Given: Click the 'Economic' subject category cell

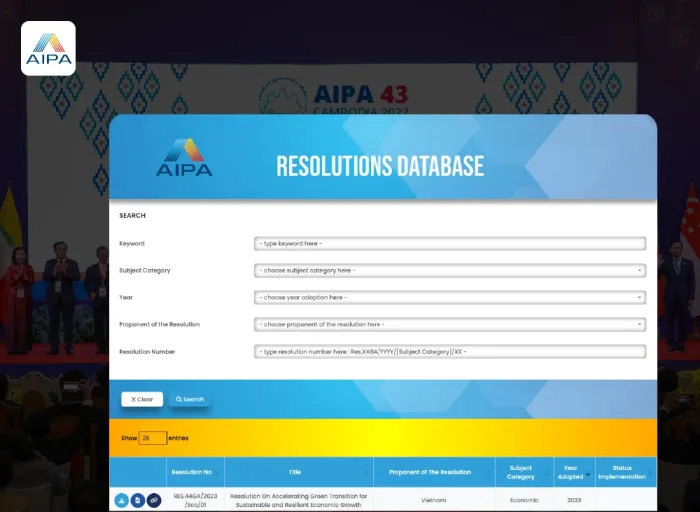Looking at the screenshot, I should [x=524, y=500].
